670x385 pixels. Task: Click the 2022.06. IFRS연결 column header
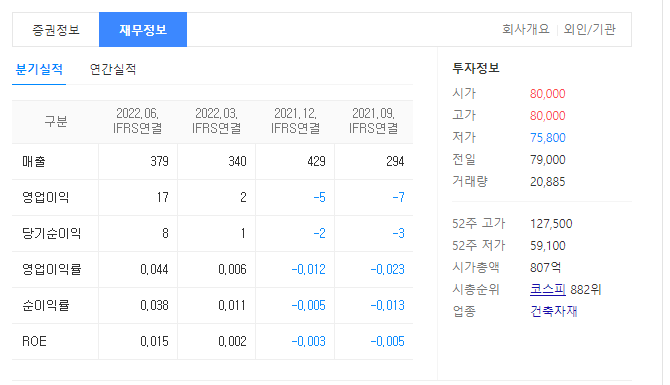pyautogui.click(x=138, y=121)
